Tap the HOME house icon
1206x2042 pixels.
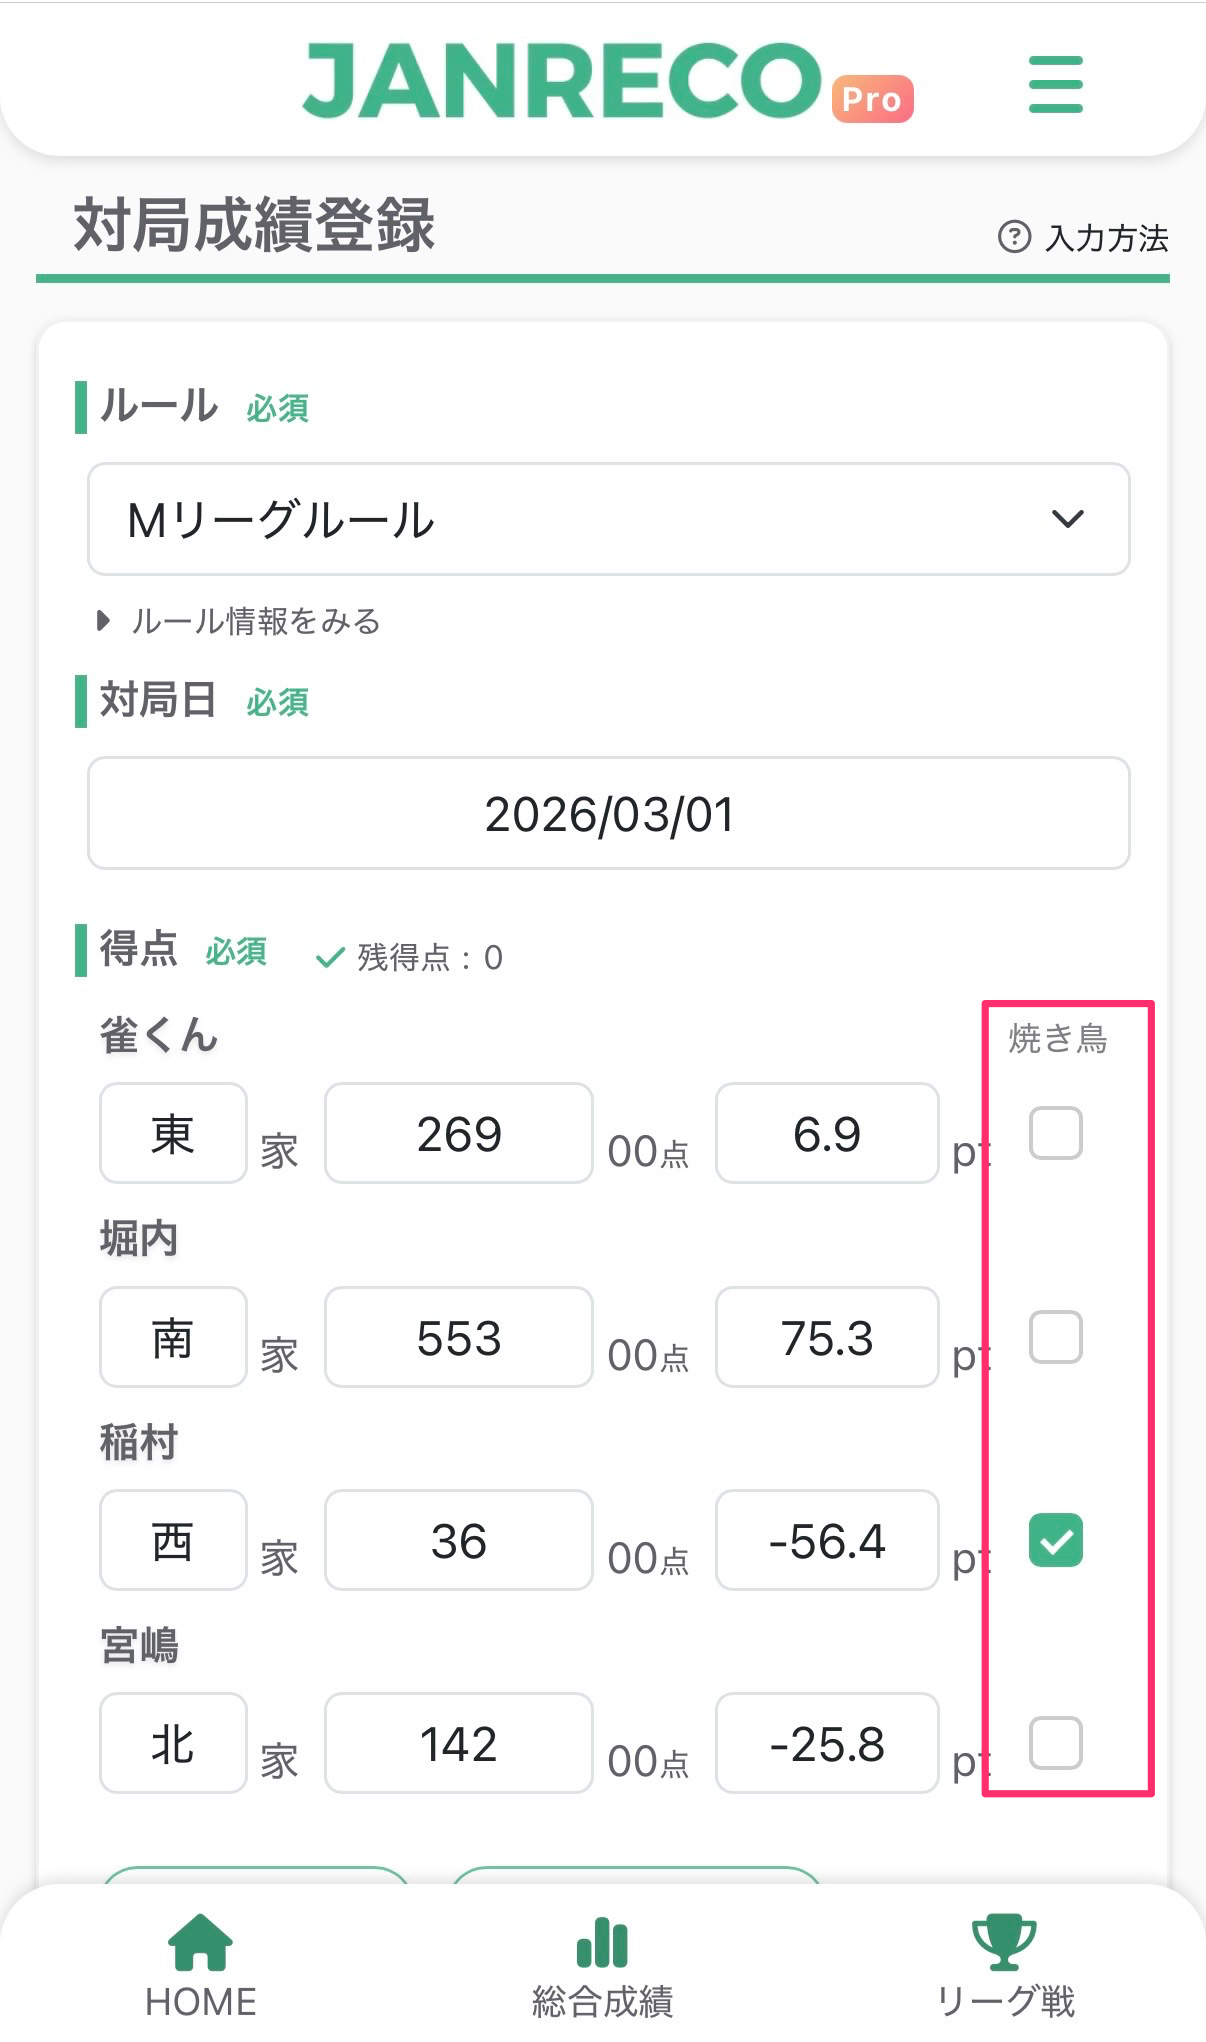coord(200,1942)
